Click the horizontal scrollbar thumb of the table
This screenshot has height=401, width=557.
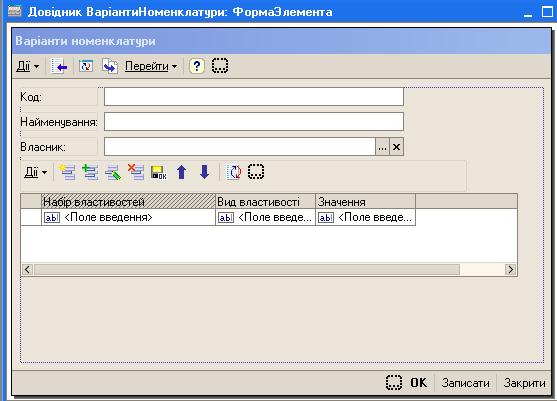247,269
